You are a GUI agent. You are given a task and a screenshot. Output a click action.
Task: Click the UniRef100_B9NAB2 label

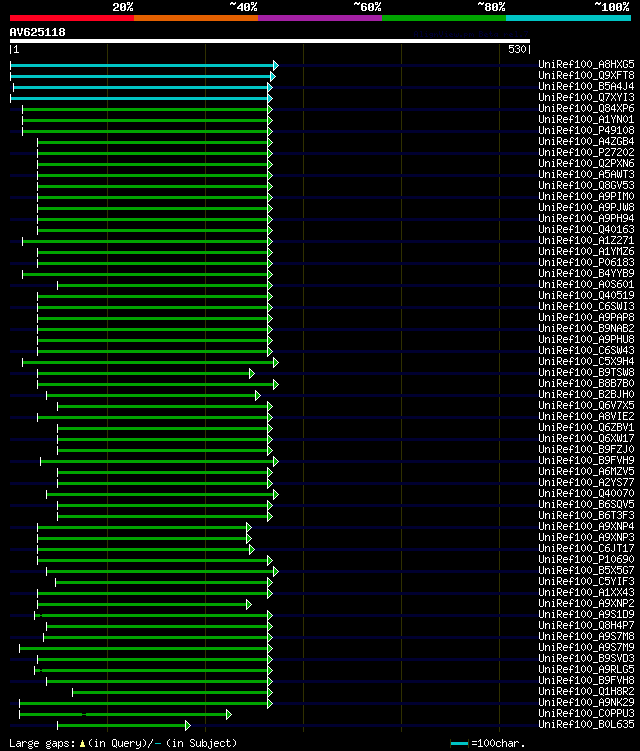[586, 329]
